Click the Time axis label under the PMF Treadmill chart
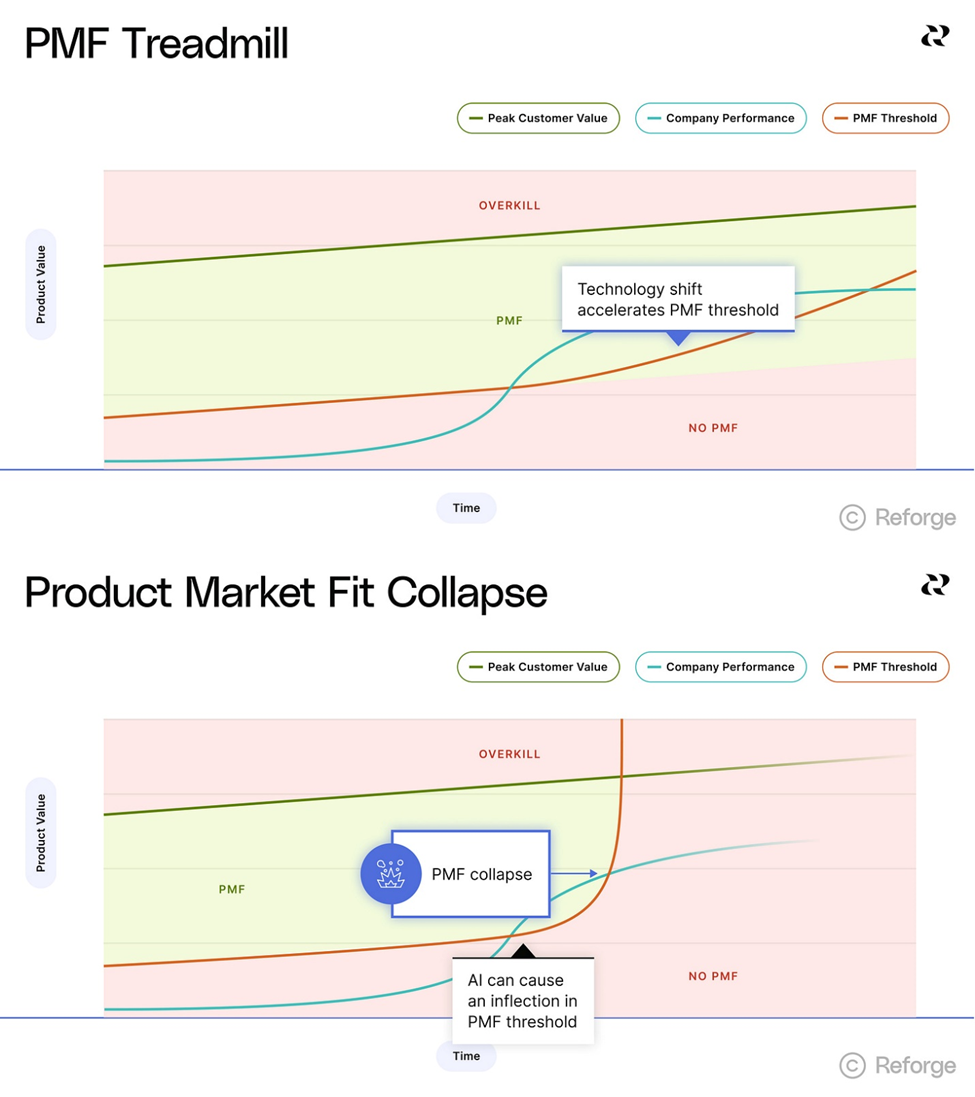This screenshot has width=975, height=1097. (466, 508)
